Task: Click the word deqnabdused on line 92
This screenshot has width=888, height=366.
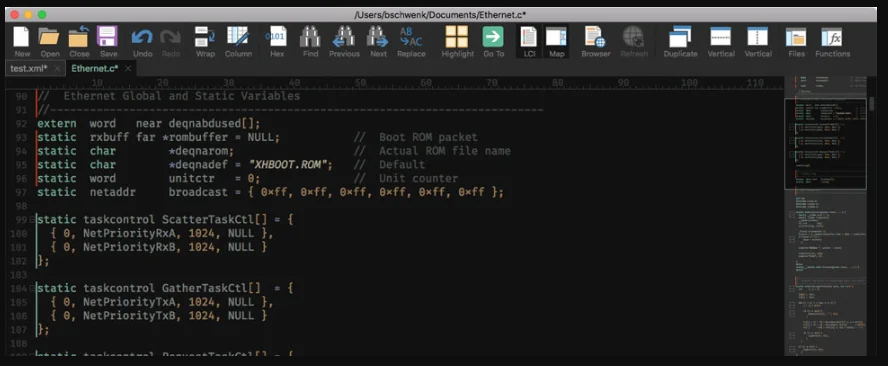Action: [x=205, y=124]
